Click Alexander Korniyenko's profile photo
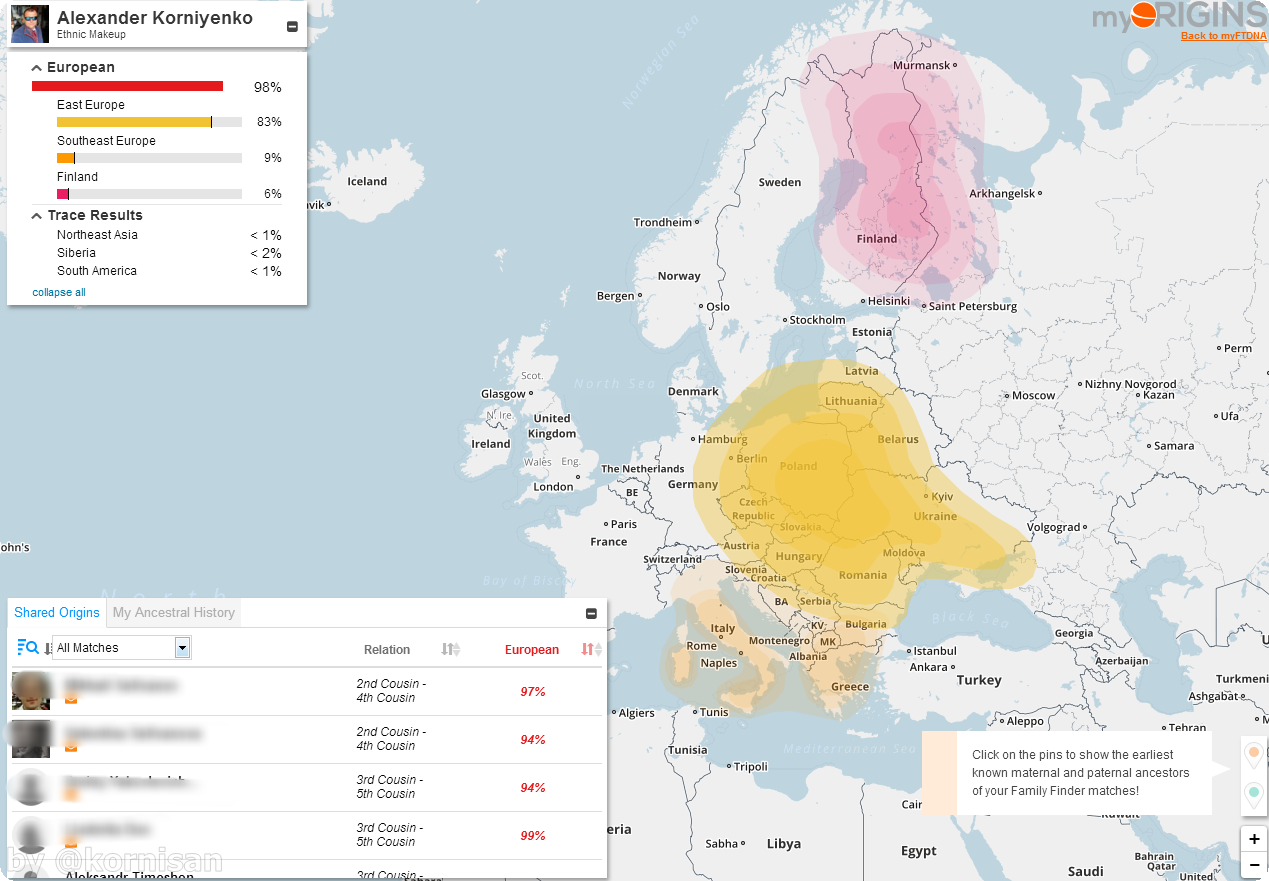Image resolution: width=1269 pixels, height=881 pixels. tap(30, 24)
